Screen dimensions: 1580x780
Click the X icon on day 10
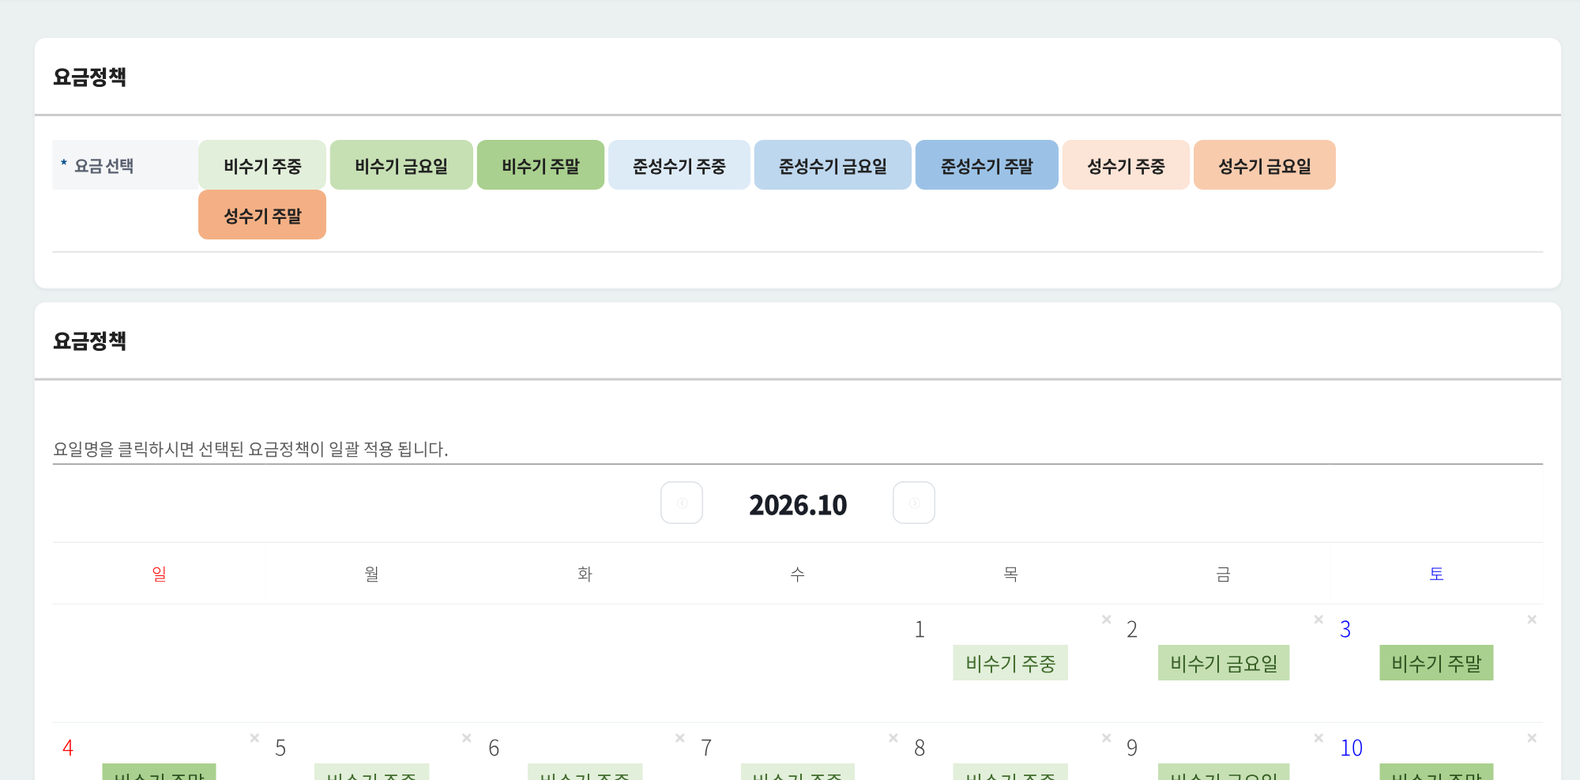[x=1531, y=738]
